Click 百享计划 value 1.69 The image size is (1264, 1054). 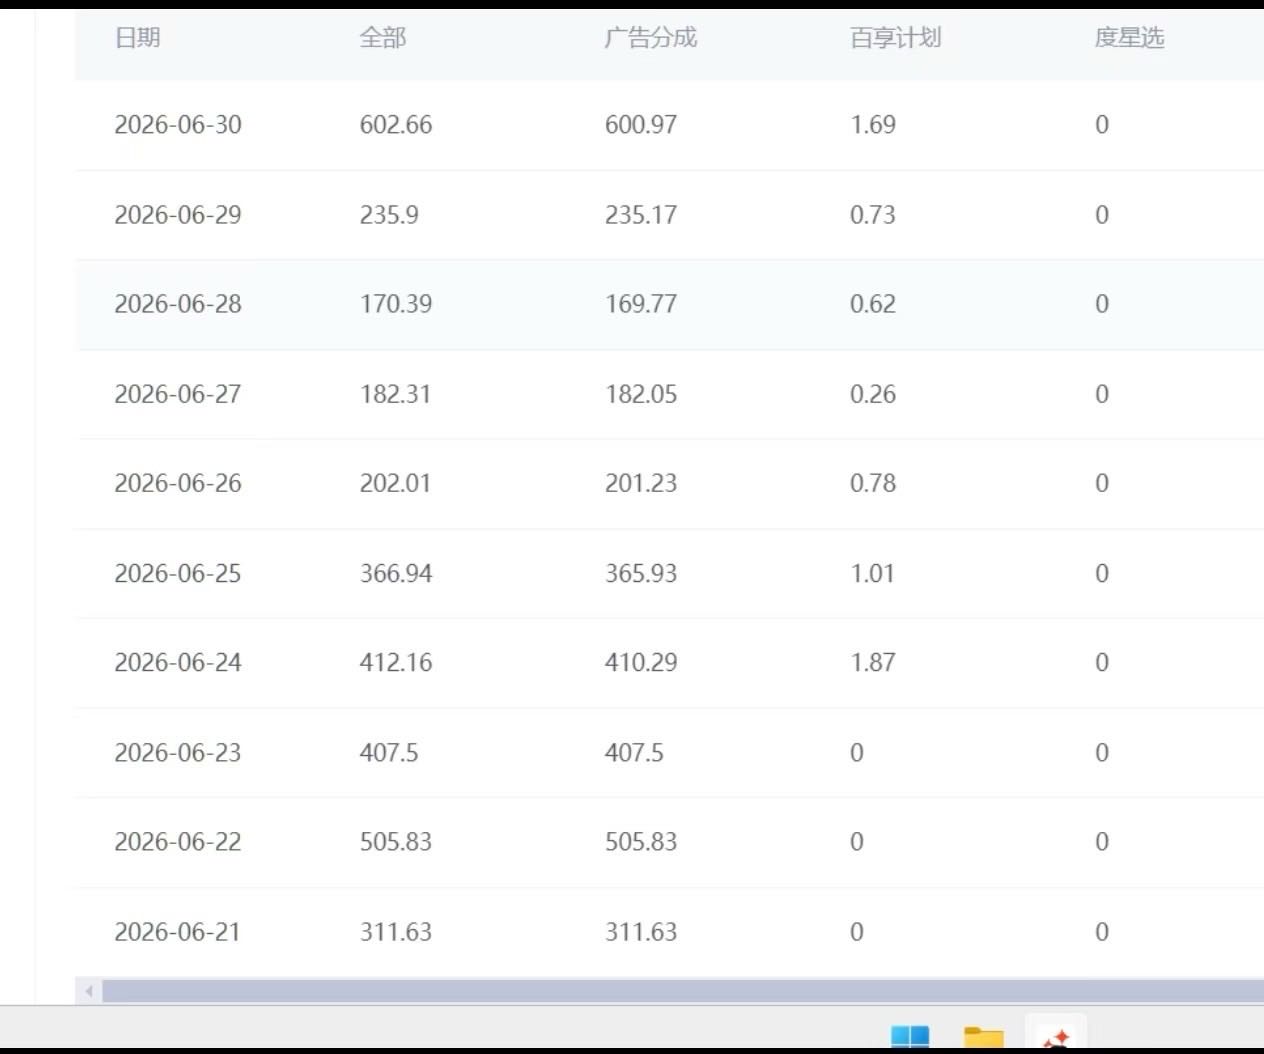[x=873, y=125]
